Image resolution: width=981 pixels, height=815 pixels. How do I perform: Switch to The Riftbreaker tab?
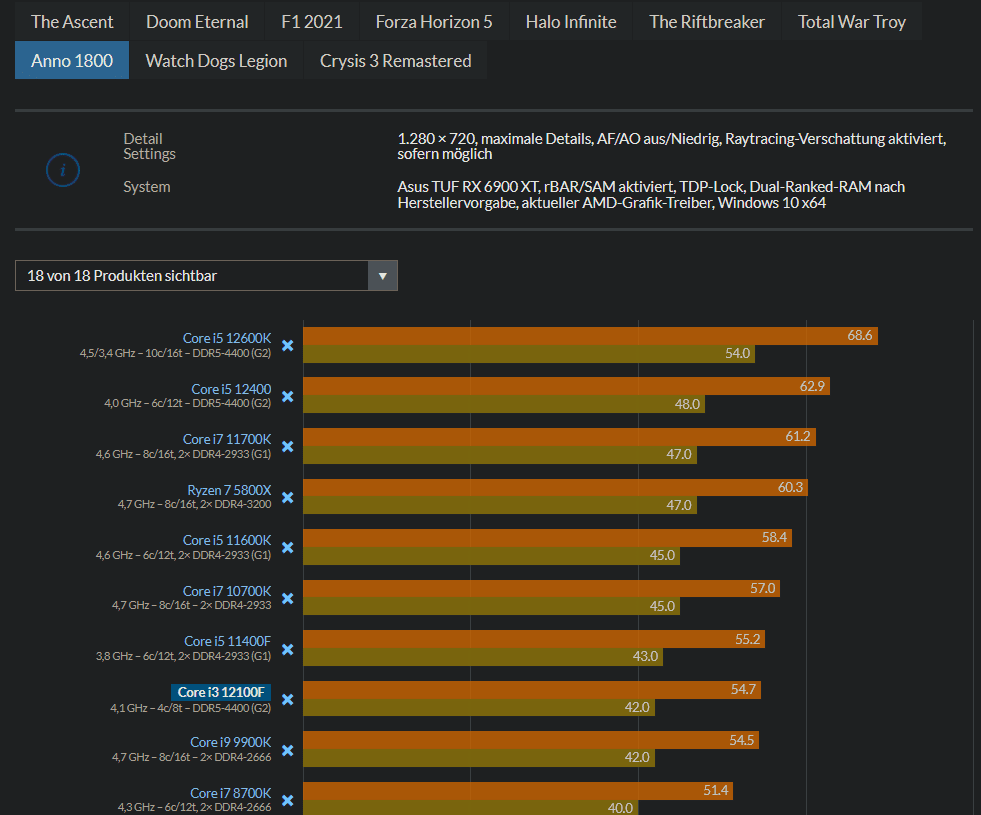coord(706,22)
